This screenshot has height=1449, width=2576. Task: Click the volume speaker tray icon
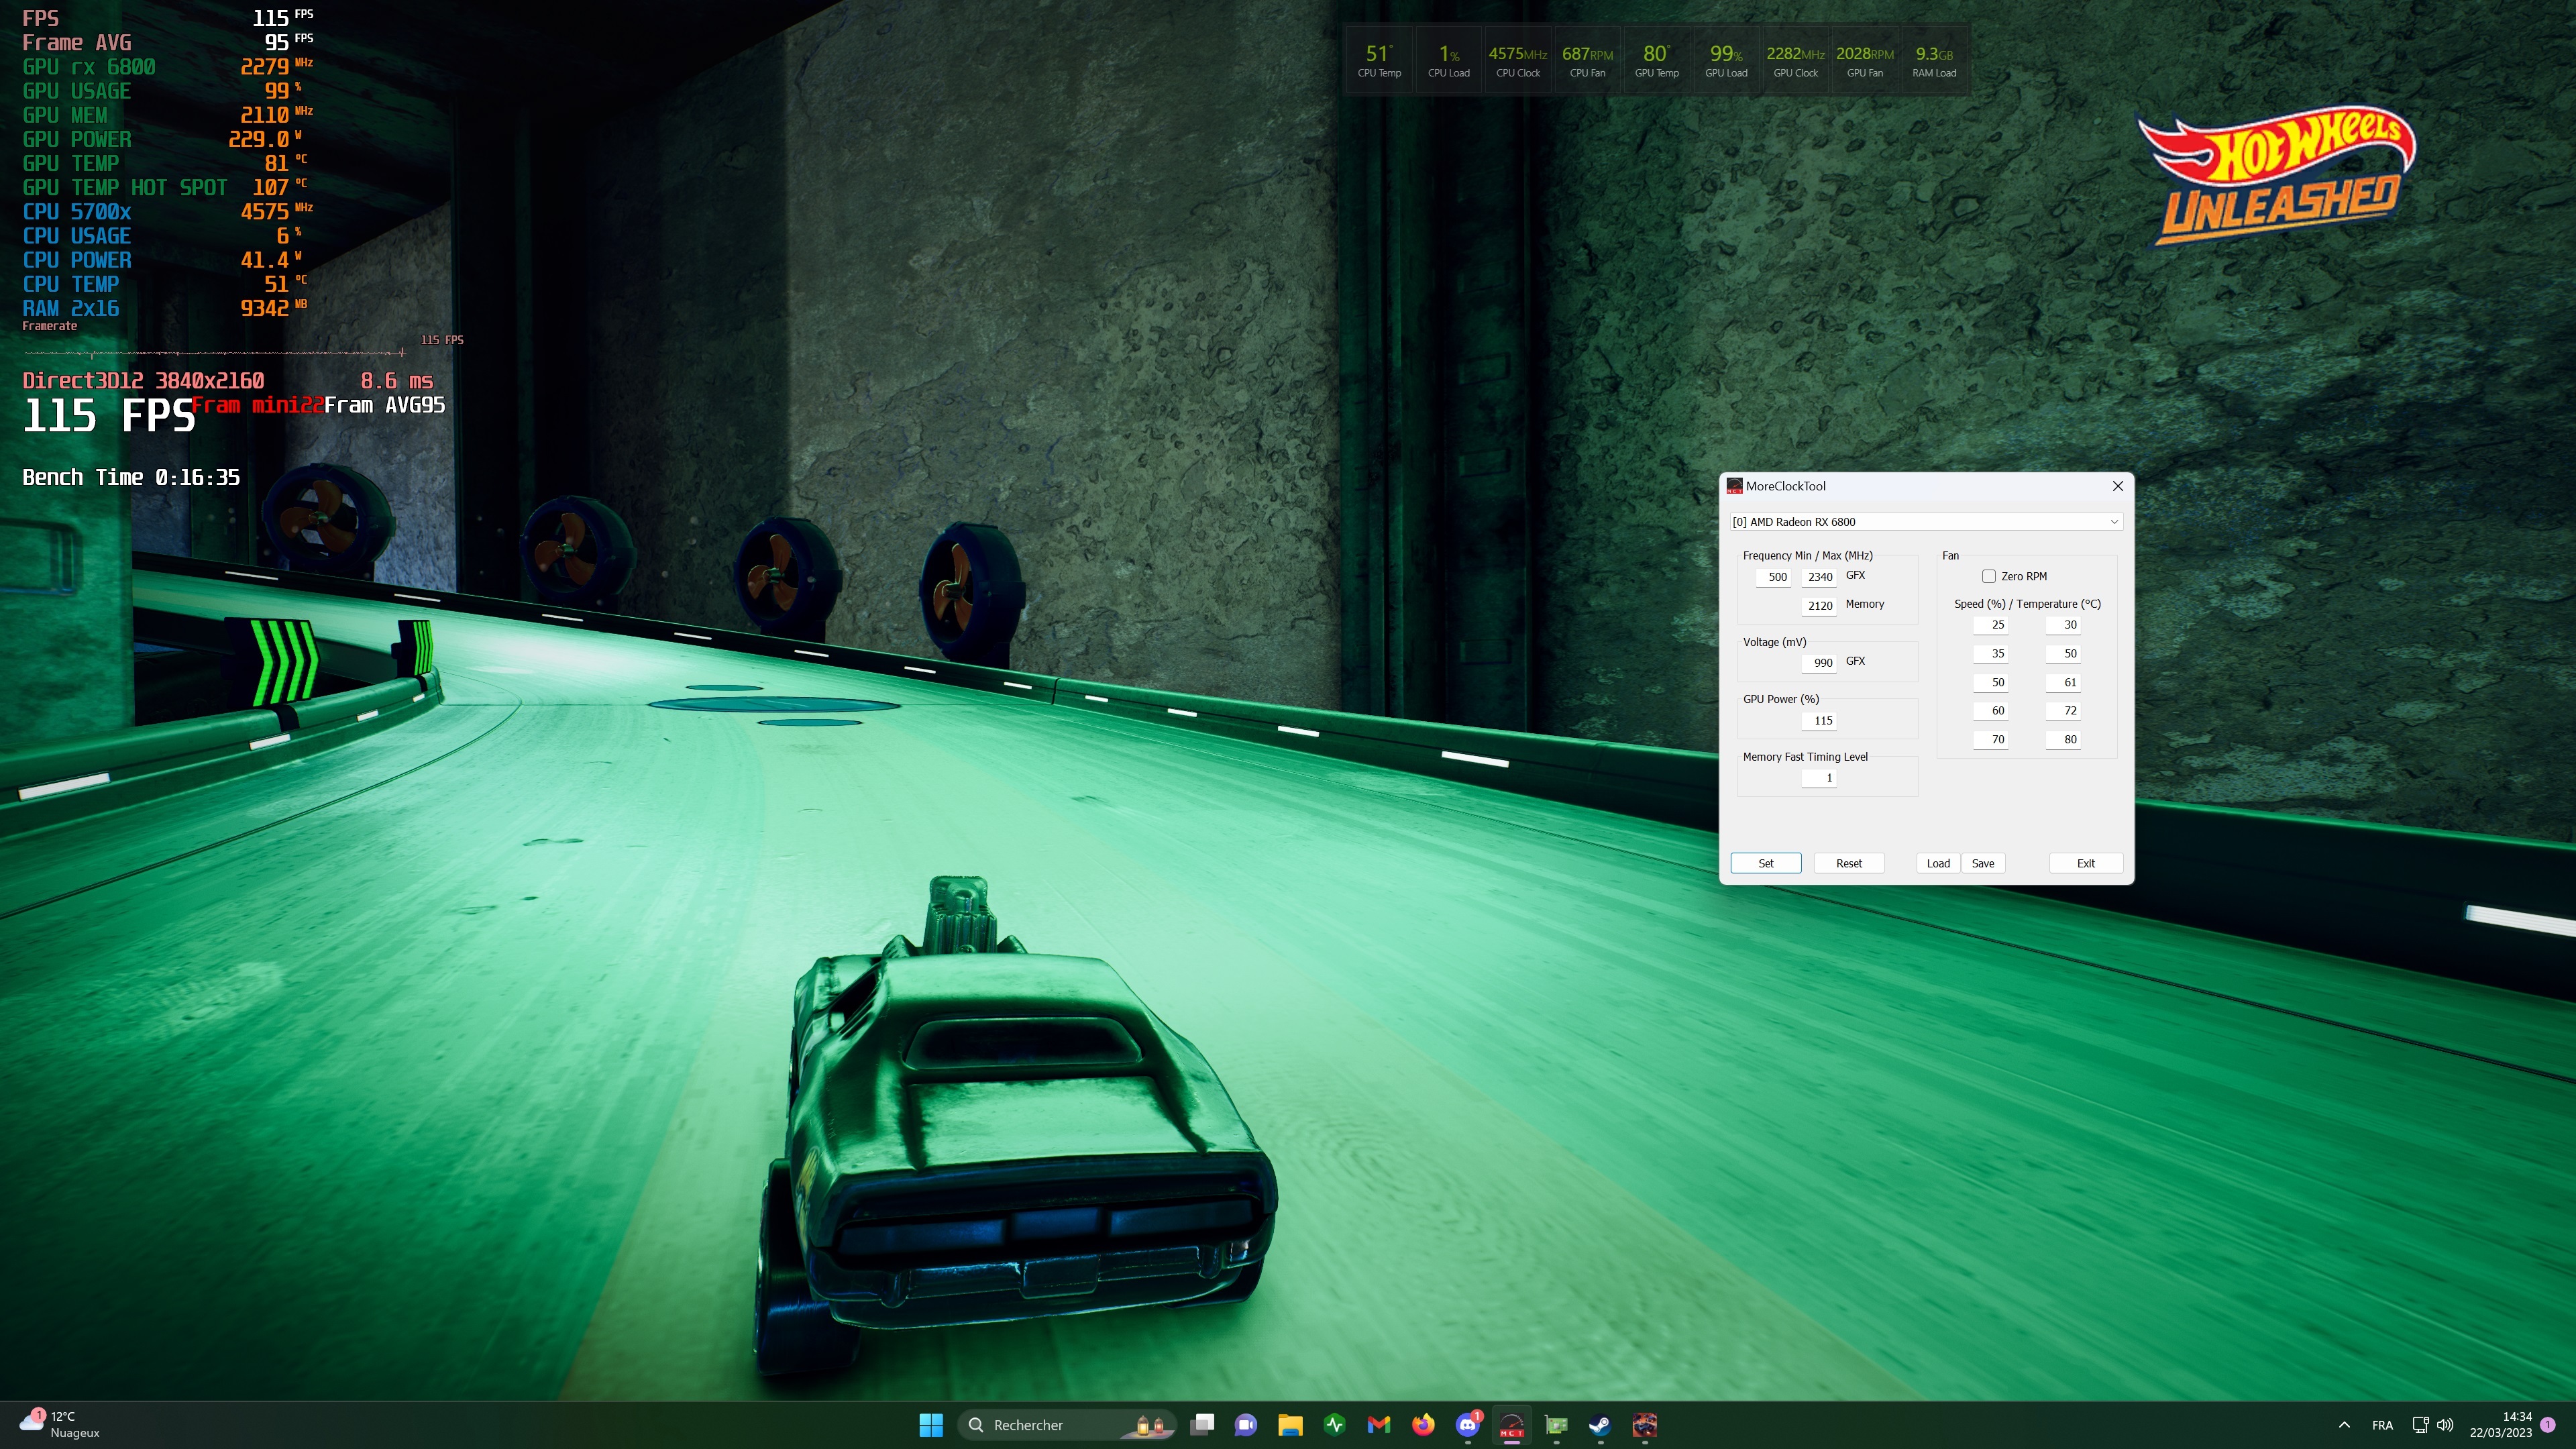[2445, 1425]
